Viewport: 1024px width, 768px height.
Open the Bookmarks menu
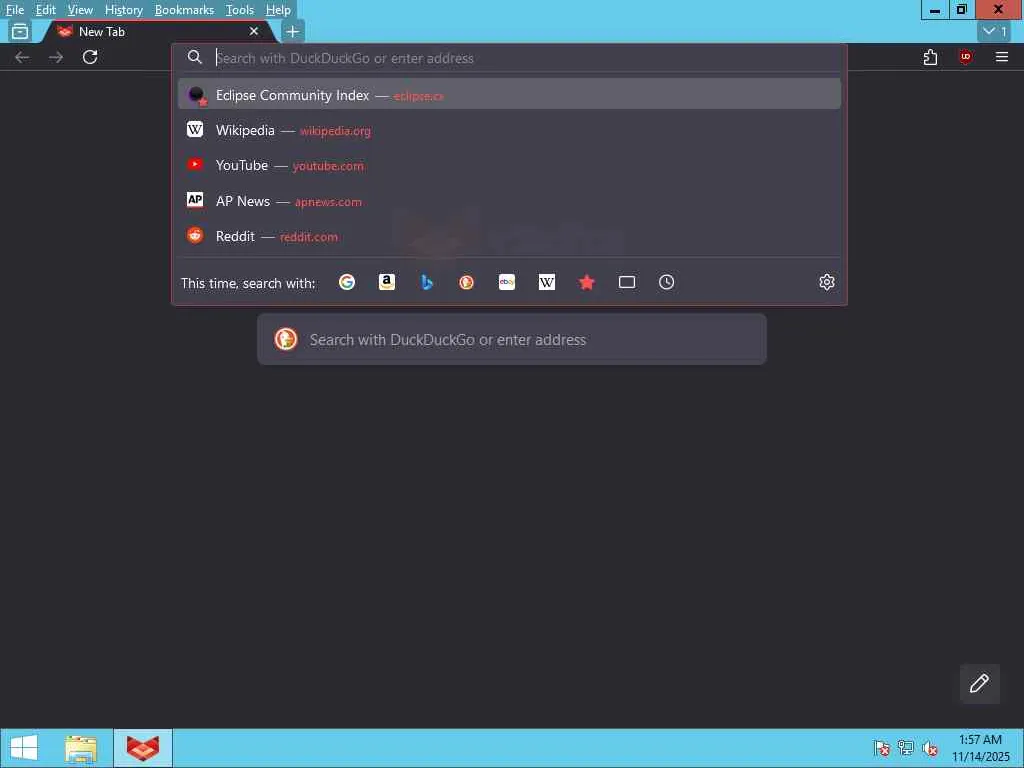[x=184, y=10]
